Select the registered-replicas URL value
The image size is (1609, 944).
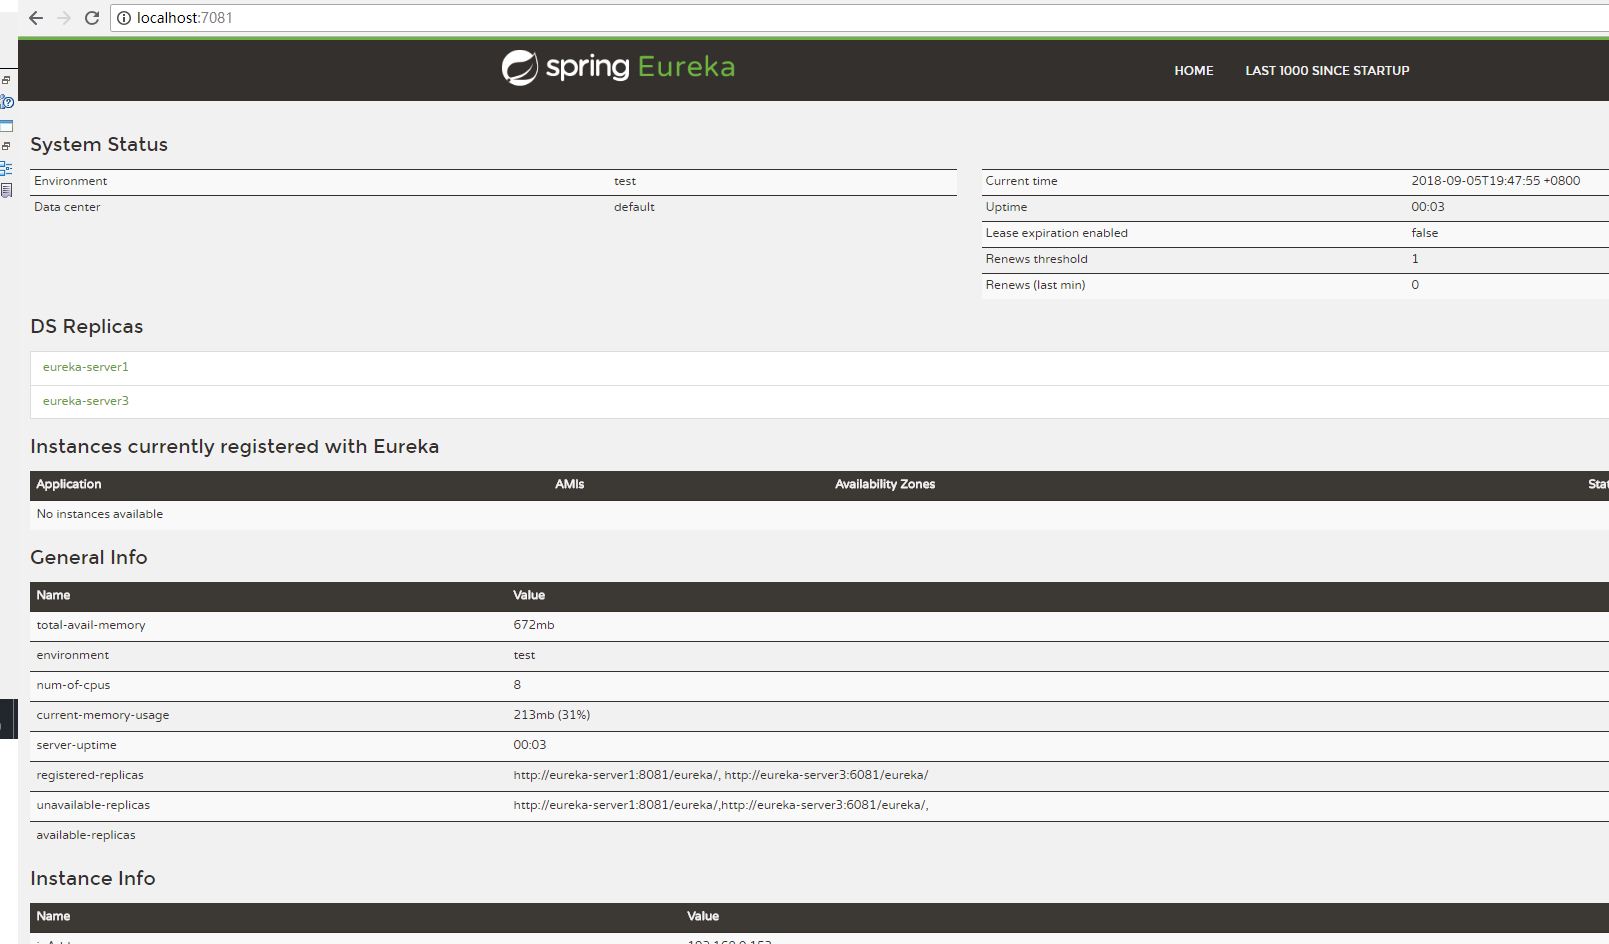click(x=721, y=775)
